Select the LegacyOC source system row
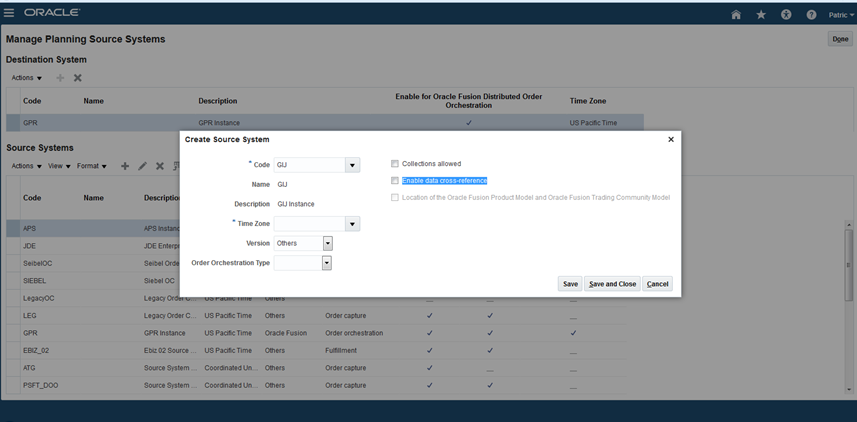857x422 pixels. tap(316, 298)
